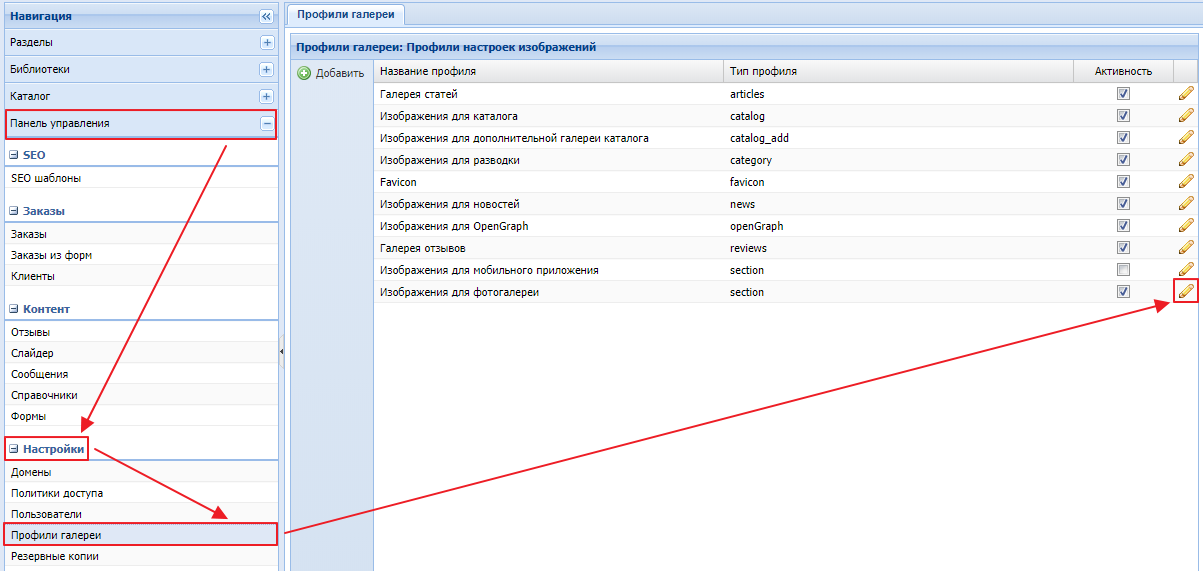1203x571 pixels.
Task: Open SEO шаблоны link
Action: [x=46, y=178]
